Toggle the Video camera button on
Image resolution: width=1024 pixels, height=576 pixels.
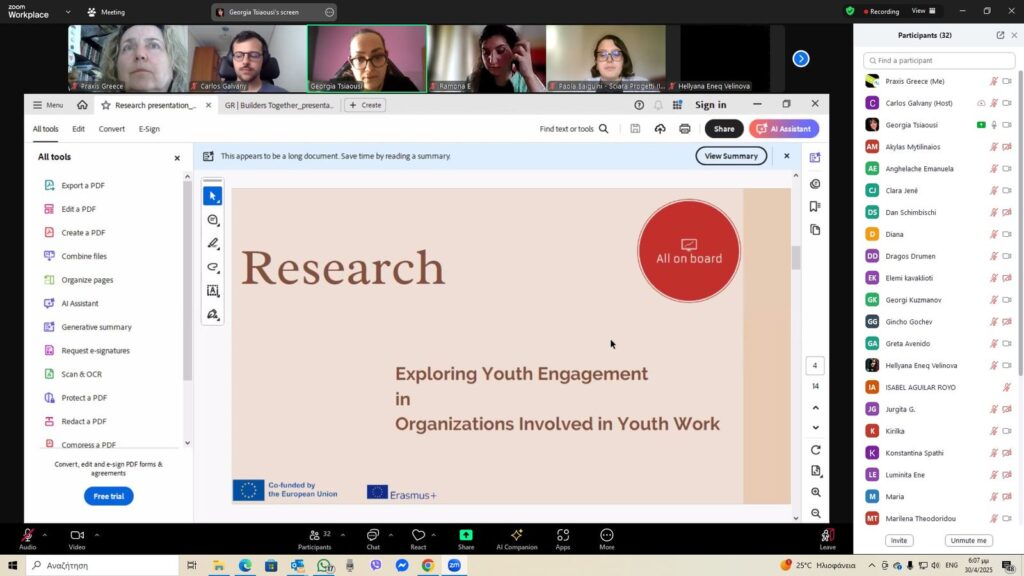pyautogui.click(x=77, y=536)
